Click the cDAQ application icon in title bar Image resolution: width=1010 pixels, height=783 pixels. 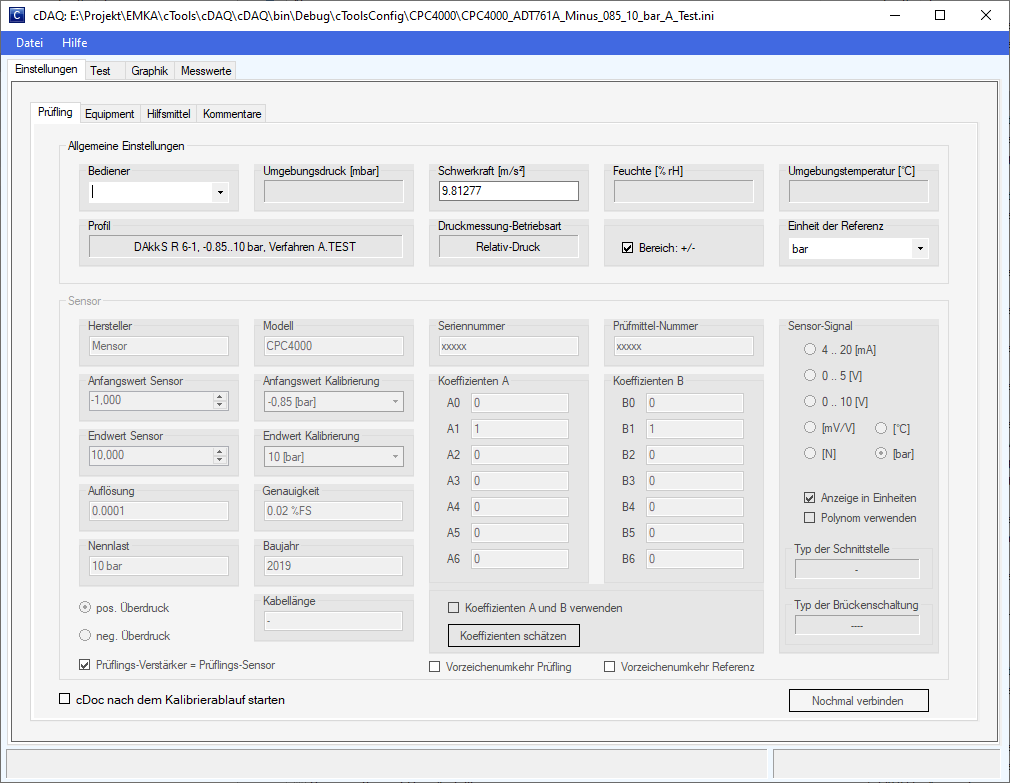16,16
